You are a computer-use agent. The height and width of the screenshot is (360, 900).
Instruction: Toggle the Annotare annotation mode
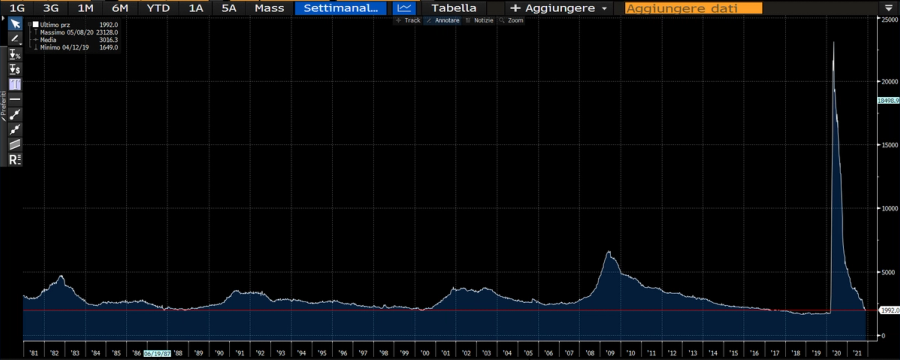[443, 20]
